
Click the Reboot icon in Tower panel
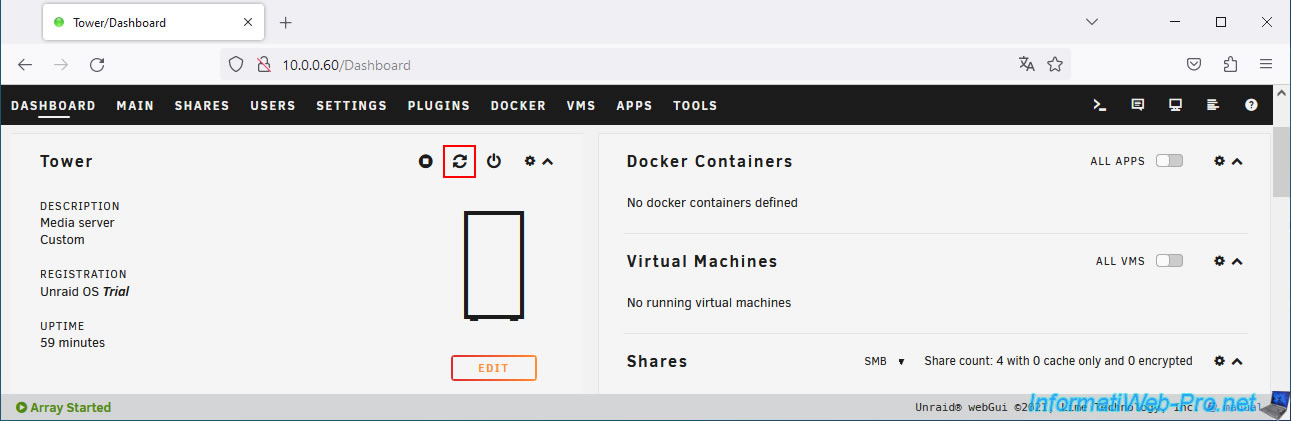459,161
